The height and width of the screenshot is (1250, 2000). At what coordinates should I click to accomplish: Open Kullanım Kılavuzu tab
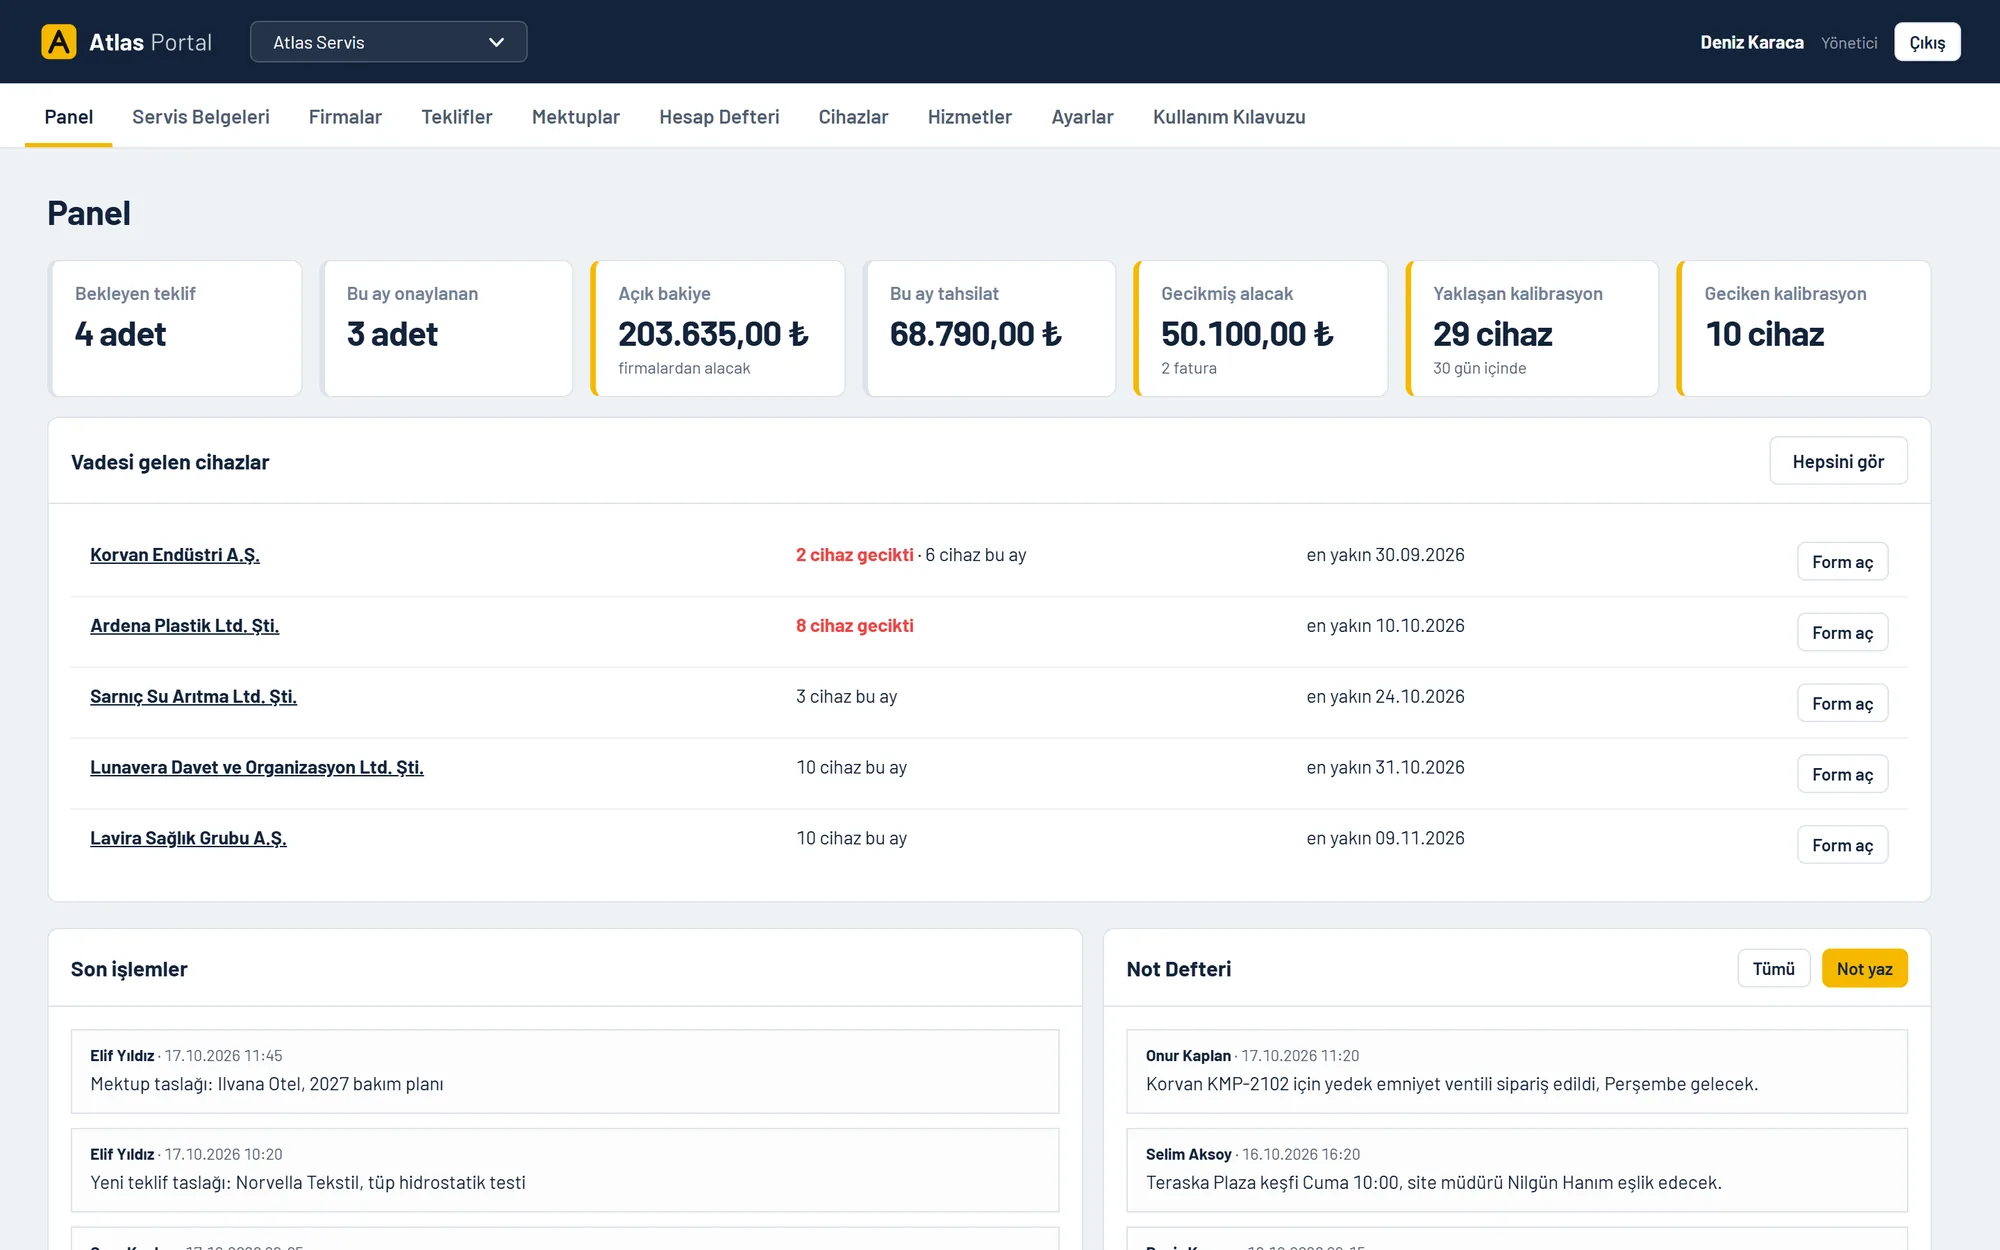(1229, 117)
